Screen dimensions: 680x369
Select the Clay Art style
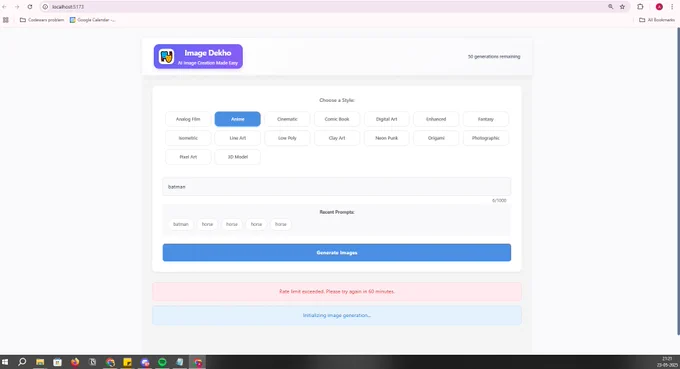coord(337,138)
